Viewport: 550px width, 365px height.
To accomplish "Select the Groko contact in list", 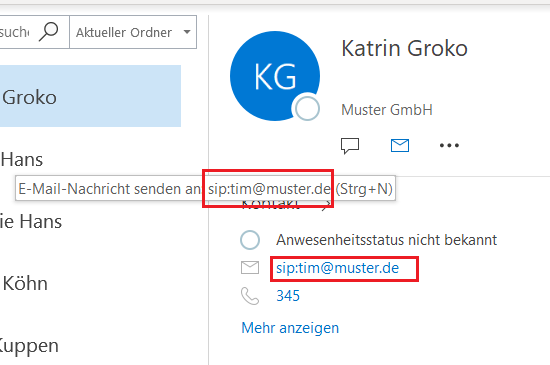I will [x=90, y=96].
